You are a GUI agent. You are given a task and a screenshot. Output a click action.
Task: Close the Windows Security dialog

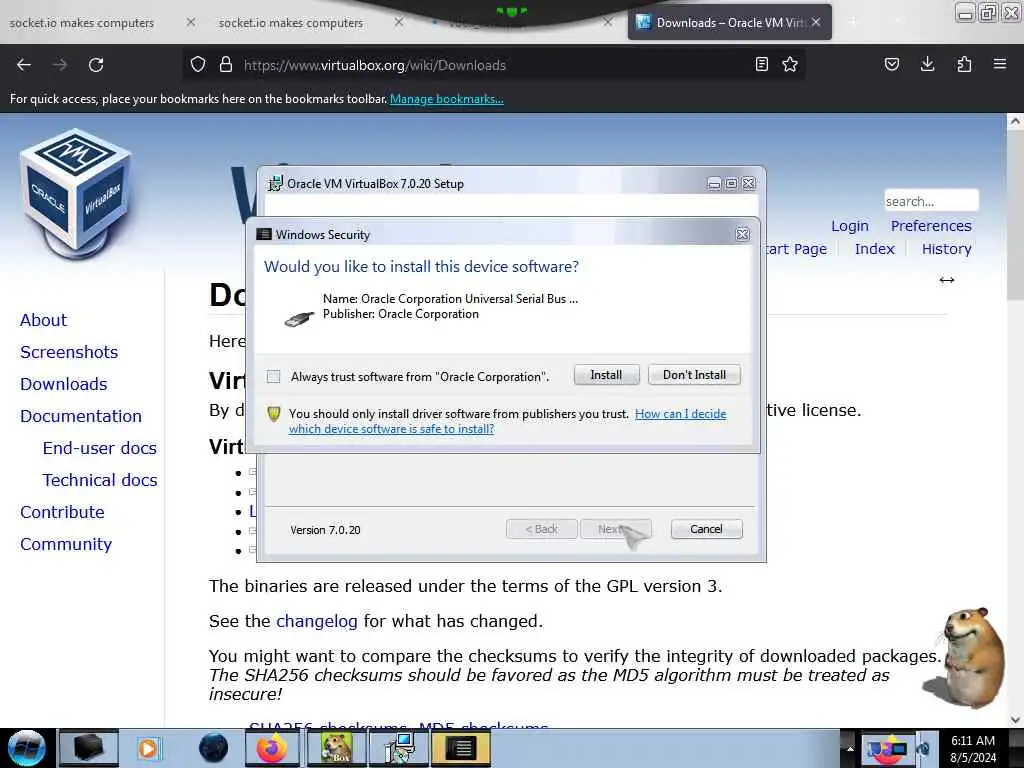coord(743,234)
